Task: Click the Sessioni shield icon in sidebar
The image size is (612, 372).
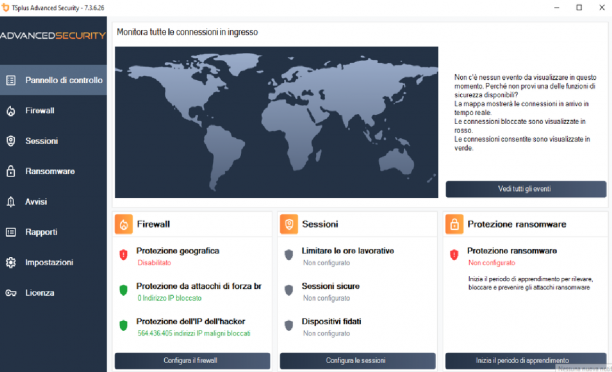Action: [11, 141]
